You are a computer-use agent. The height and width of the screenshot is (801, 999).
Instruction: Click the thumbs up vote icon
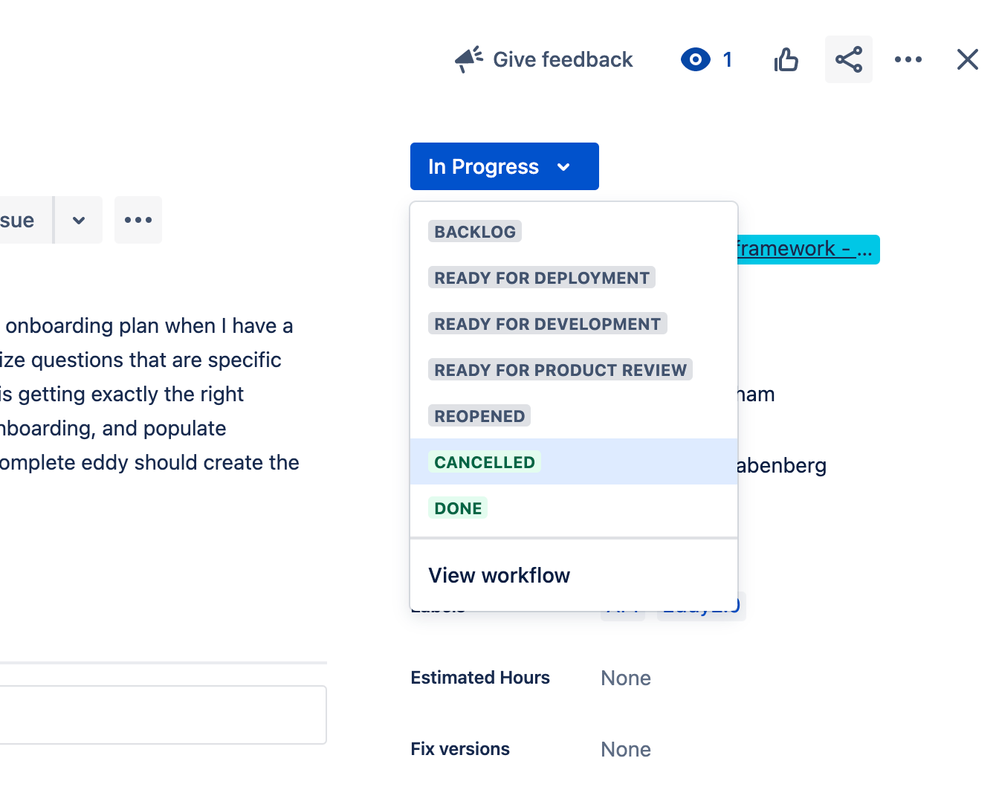tap(786, 60)
